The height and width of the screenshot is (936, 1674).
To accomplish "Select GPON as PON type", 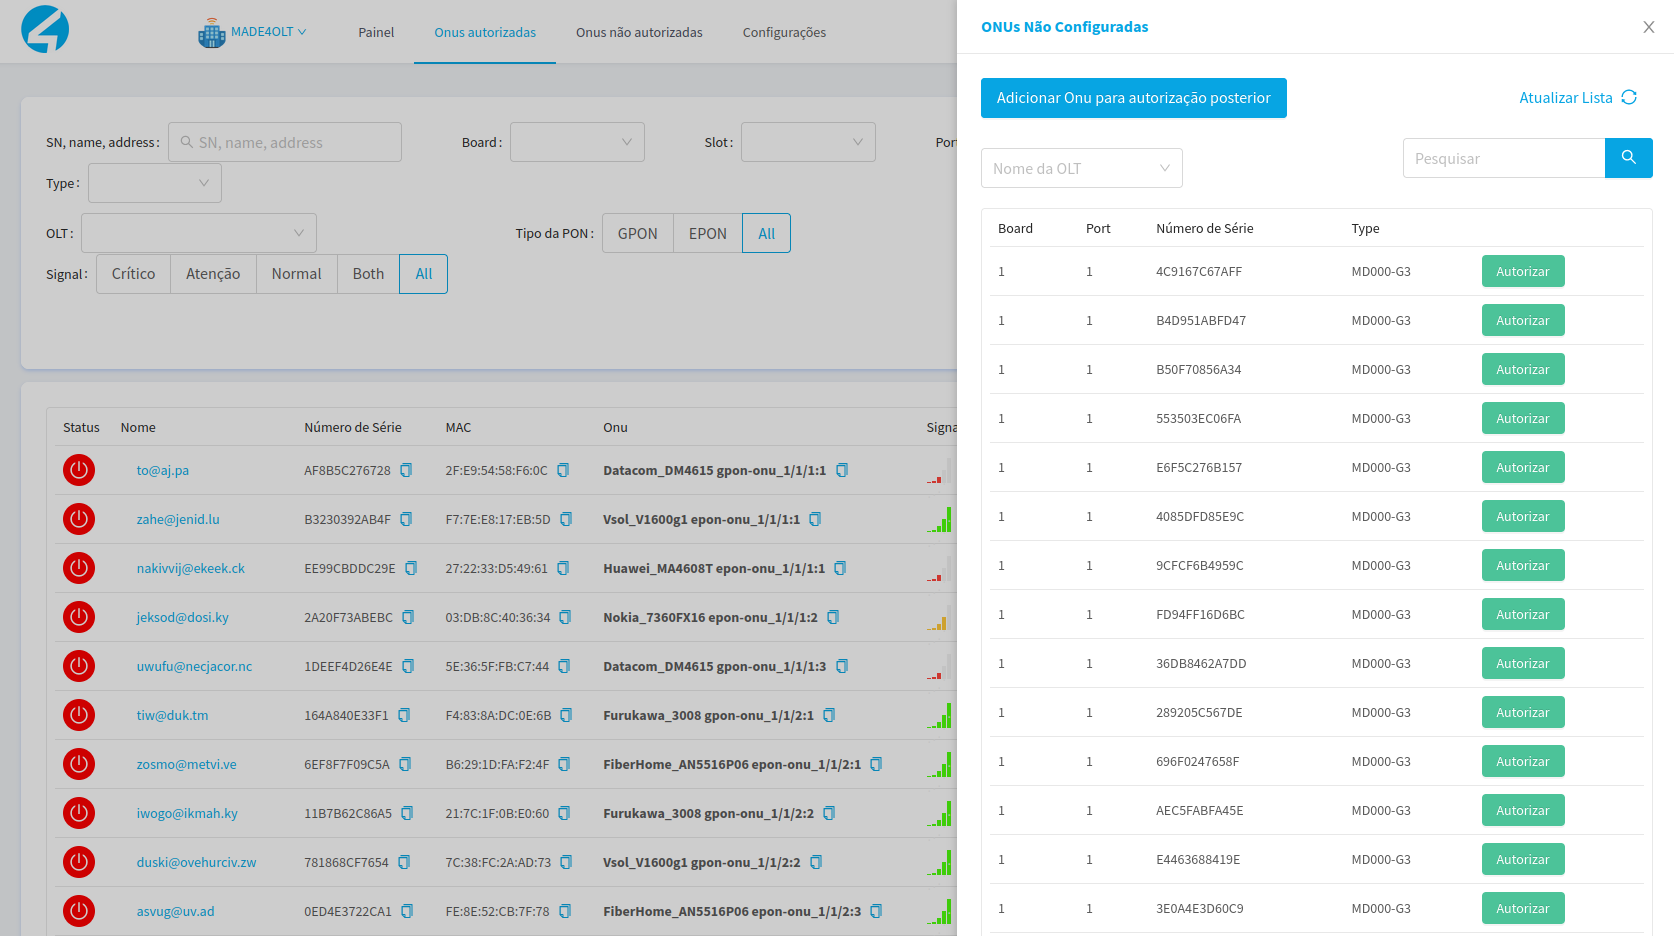I will [x=637, y=233].
